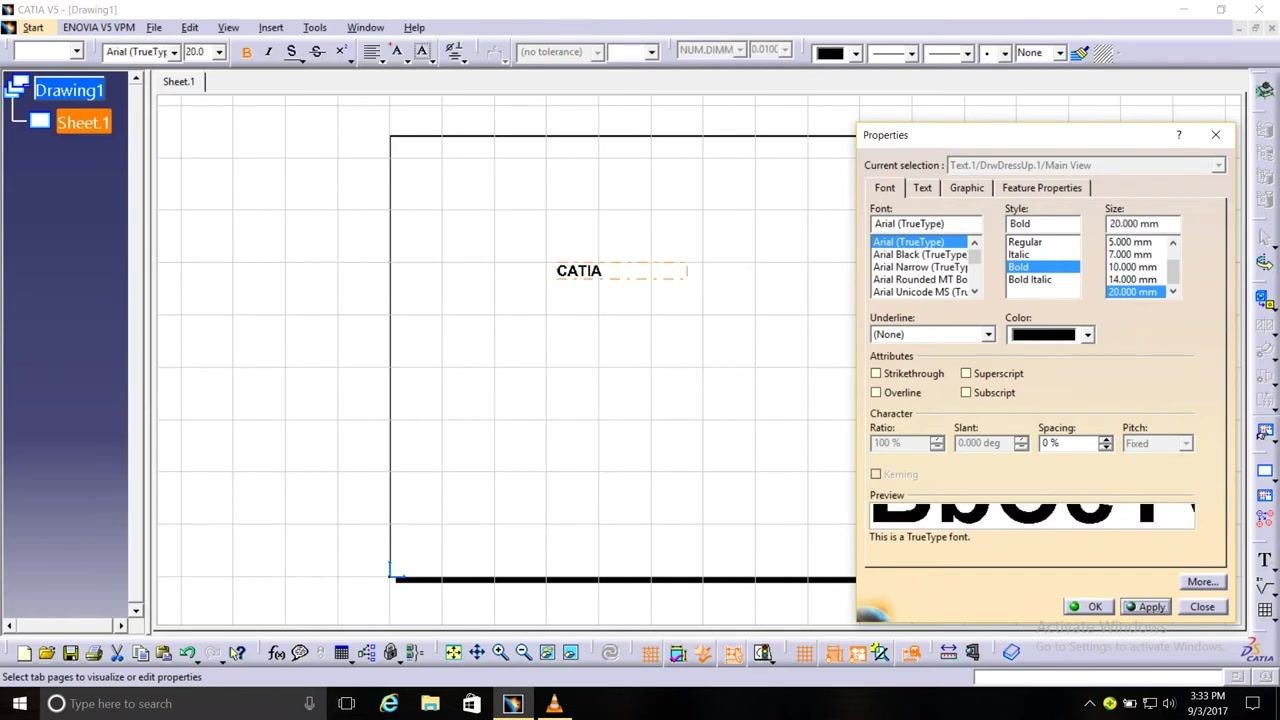The image size is (1280, 720).
Task: Click the Undo arrow icon
Action: (x=187, y=653)
